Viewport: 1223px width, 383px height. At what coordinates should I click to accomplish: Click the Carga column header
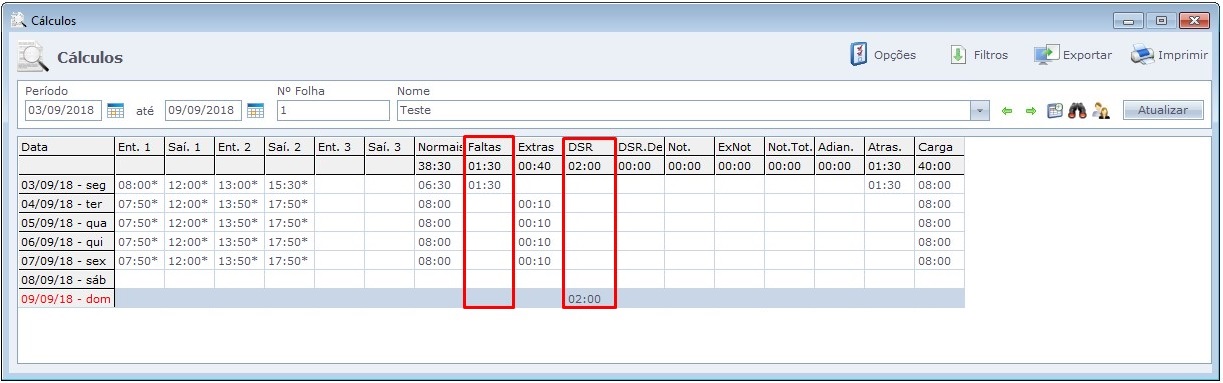pos(940,147)
